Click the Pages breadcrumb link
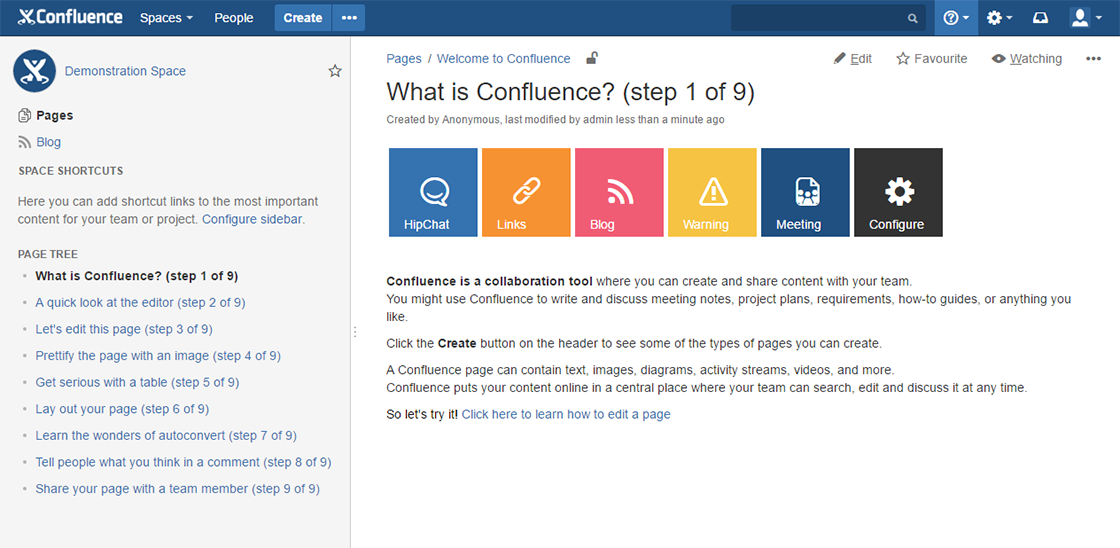Screen dimensions: 1120x548 (x=404, y=59)
